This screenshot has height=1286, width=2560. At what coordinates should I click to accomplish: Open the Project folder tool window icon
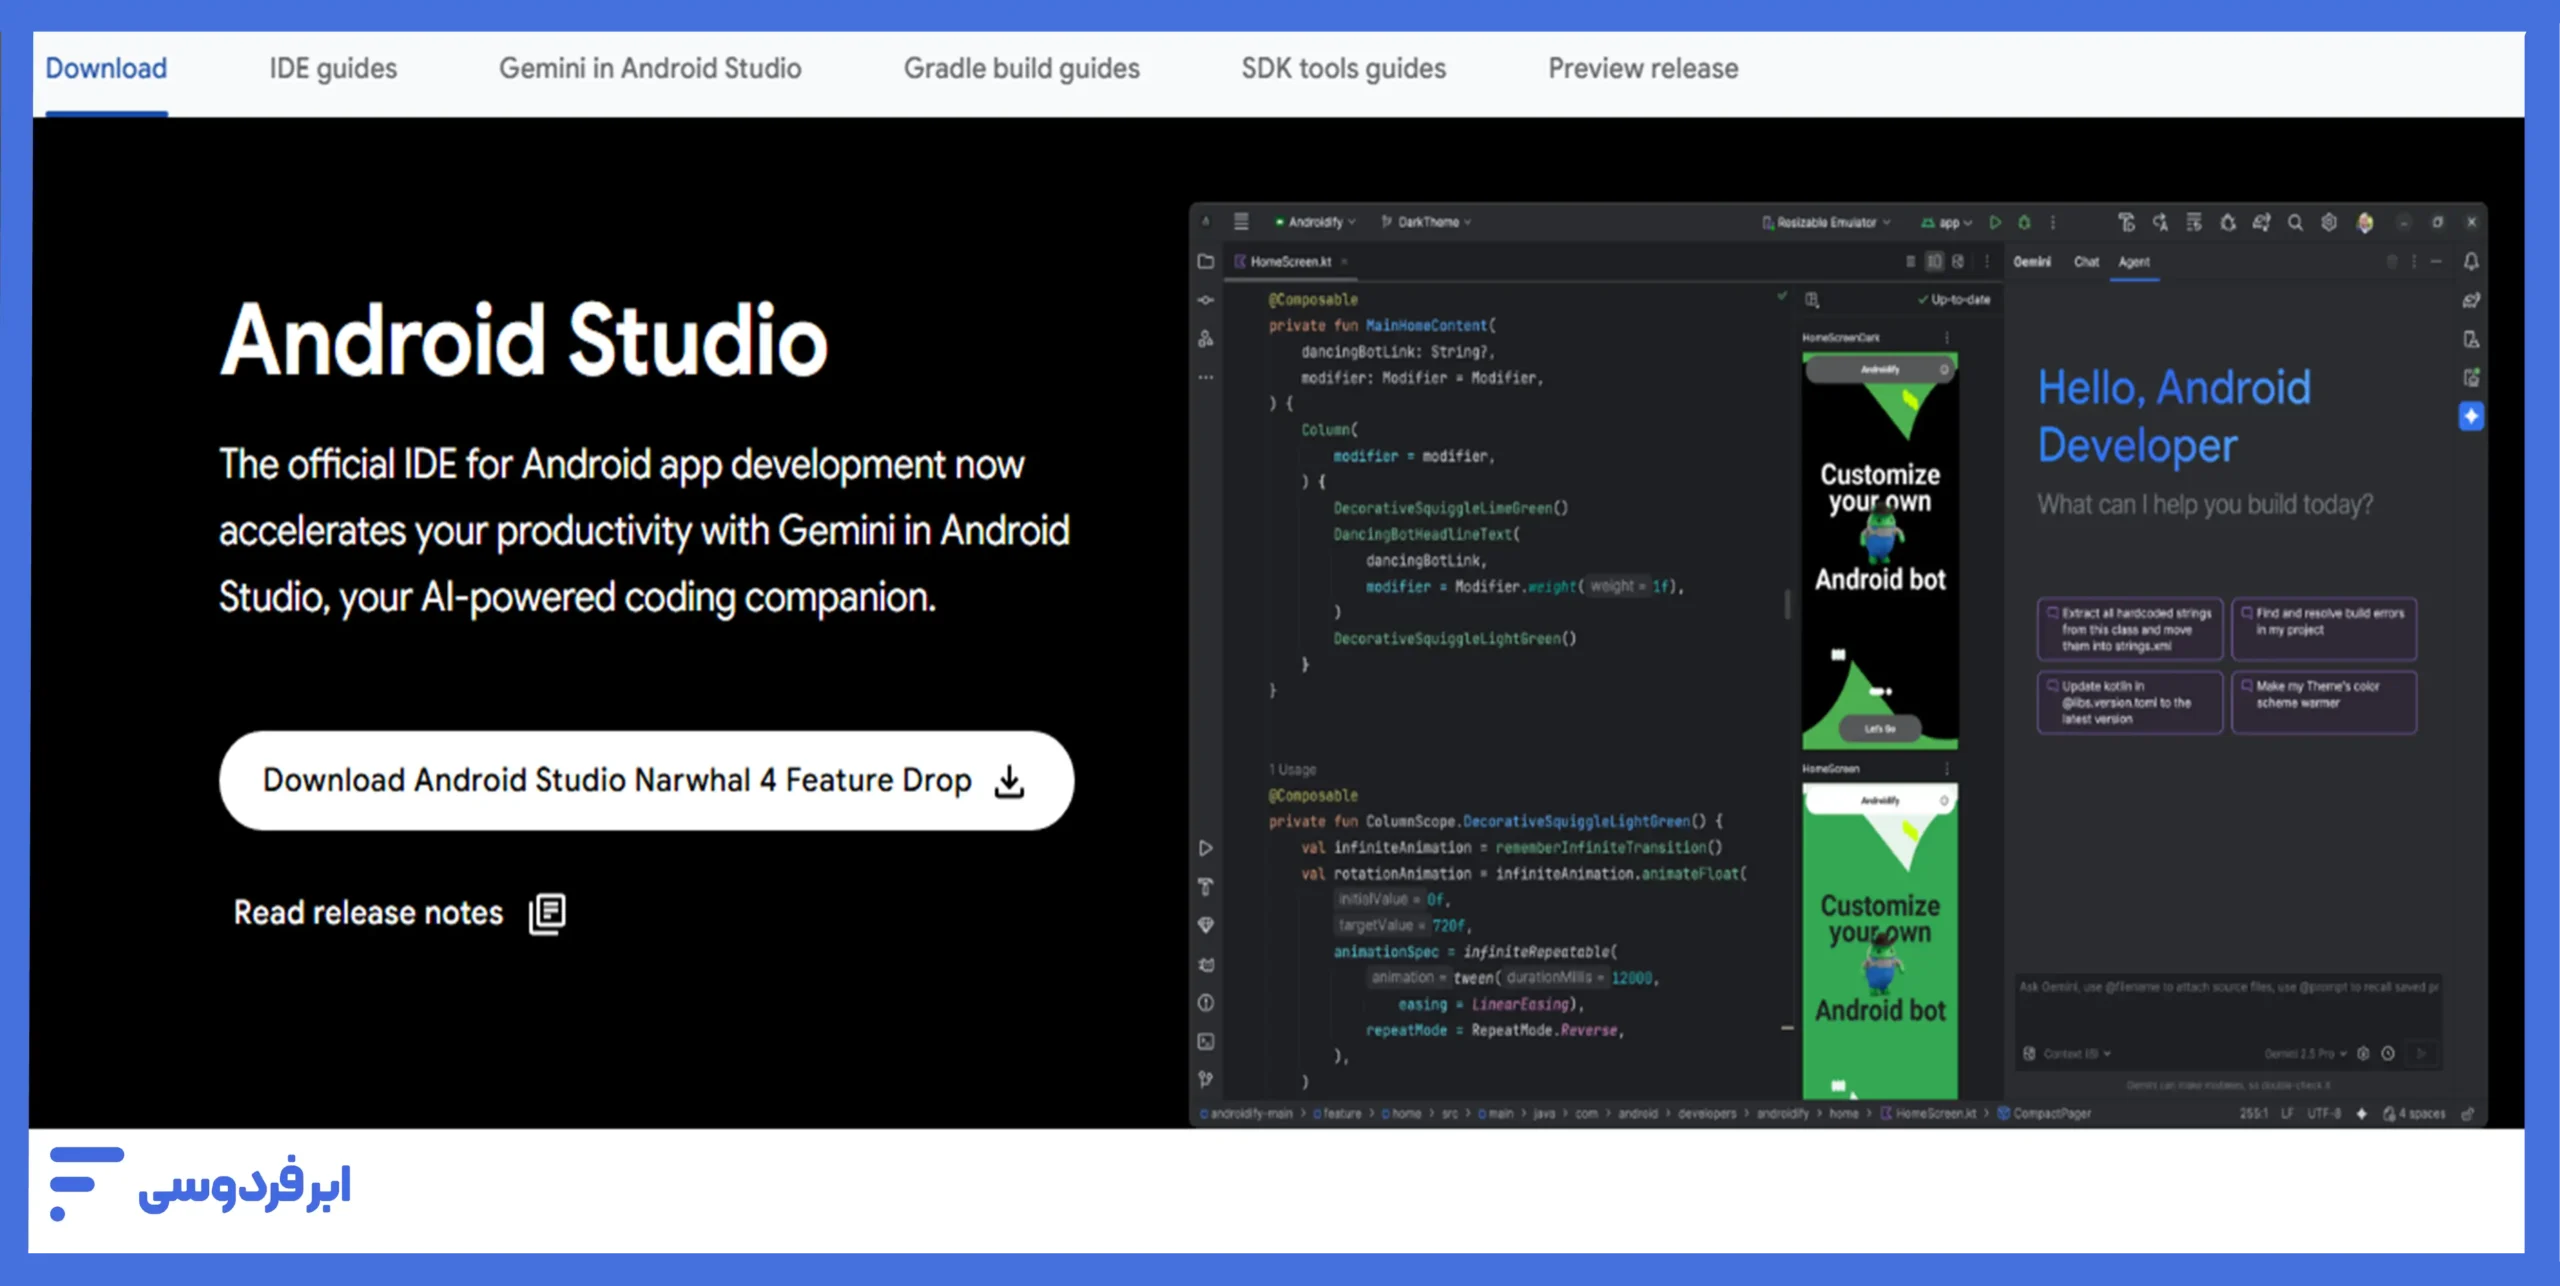[1206, 262]
